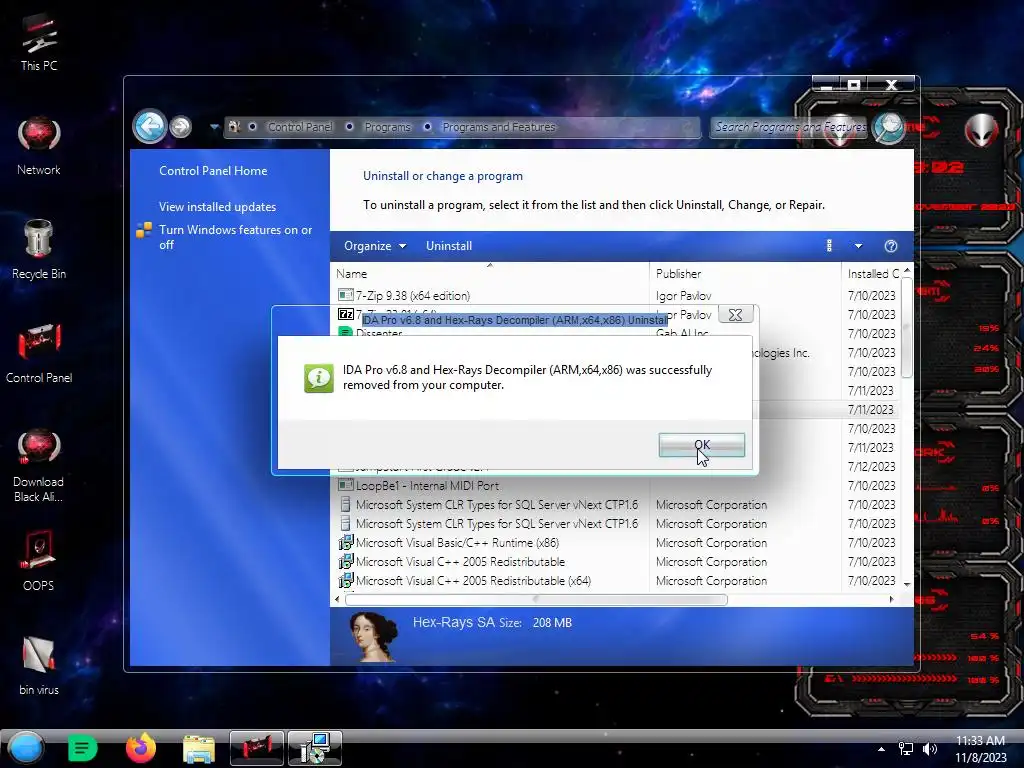Sort by the Publisher column header
1024x768 pixels.
click(745, 274)
